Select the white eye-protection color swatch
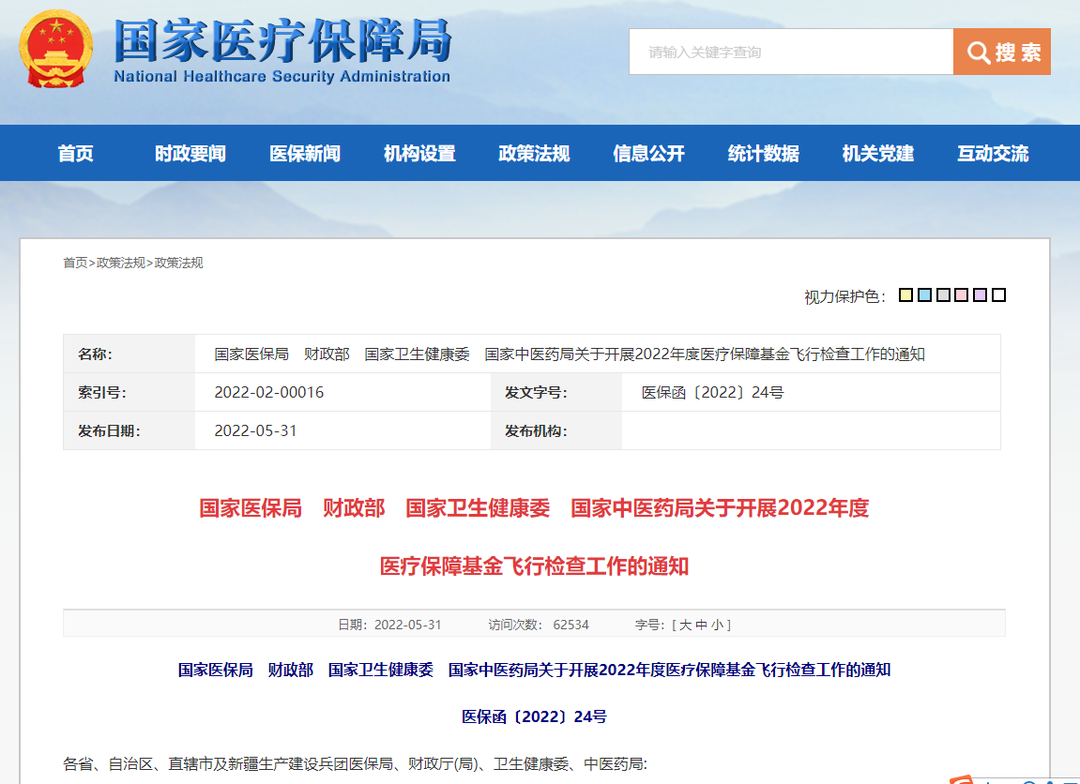Screen dimensions: 1080x784 coord(999,295)
